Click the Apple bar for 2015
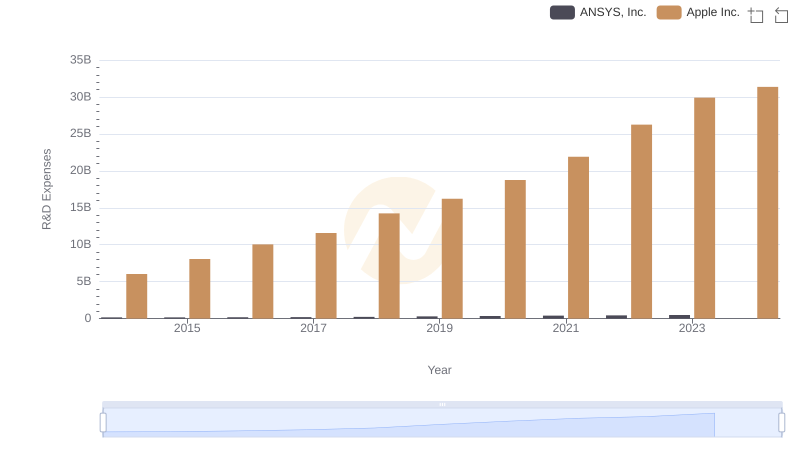Screen dimensions: 800x461 (x=199, y=289)
